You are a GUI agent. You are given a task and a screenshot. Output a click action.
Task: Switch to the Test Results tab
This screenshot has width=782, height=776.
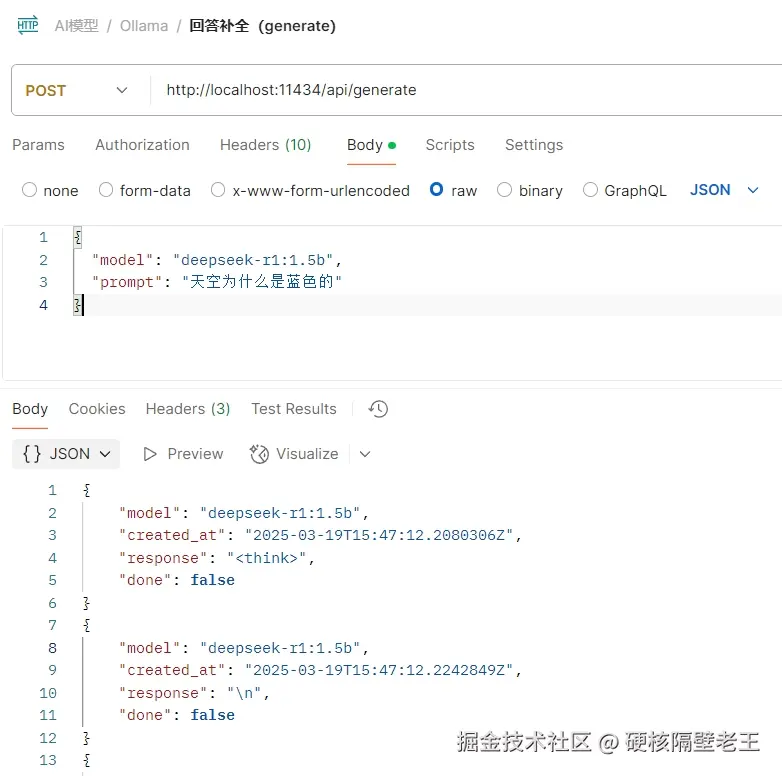tap(294, 409)
